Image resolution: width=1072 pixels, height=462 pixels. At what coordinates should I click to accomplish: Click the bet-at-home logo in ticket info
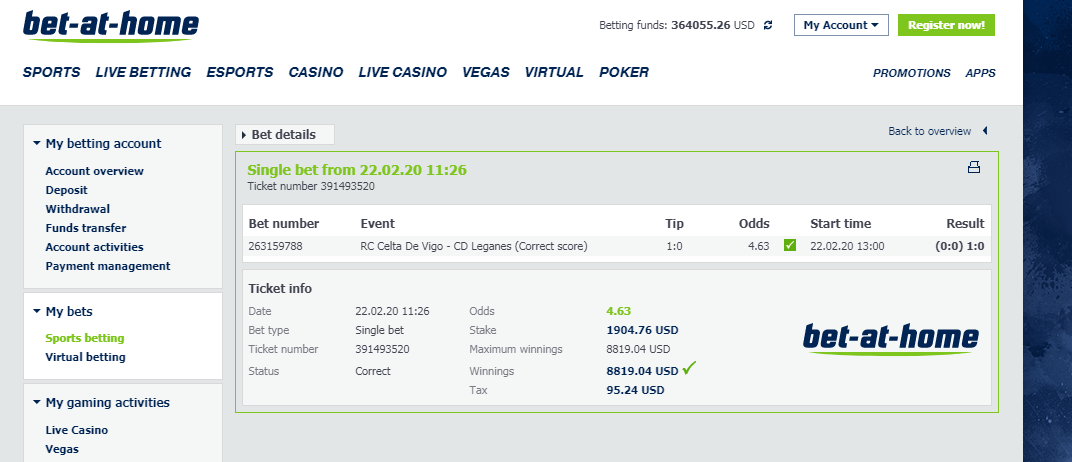click(891, 338)
